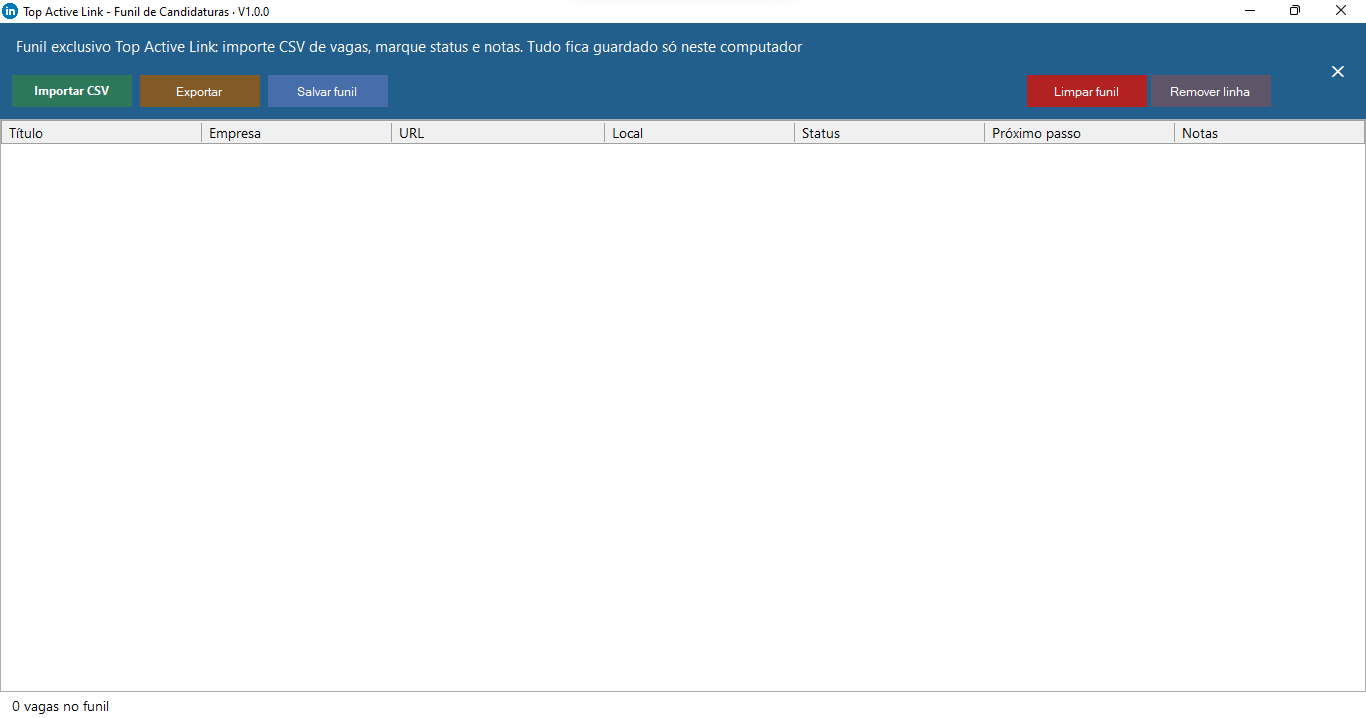The width and height of the screenshot is (1366, 718).
Task: Click the banner text 'Funil exclusivo Top Active Link'
Action: 116,47
